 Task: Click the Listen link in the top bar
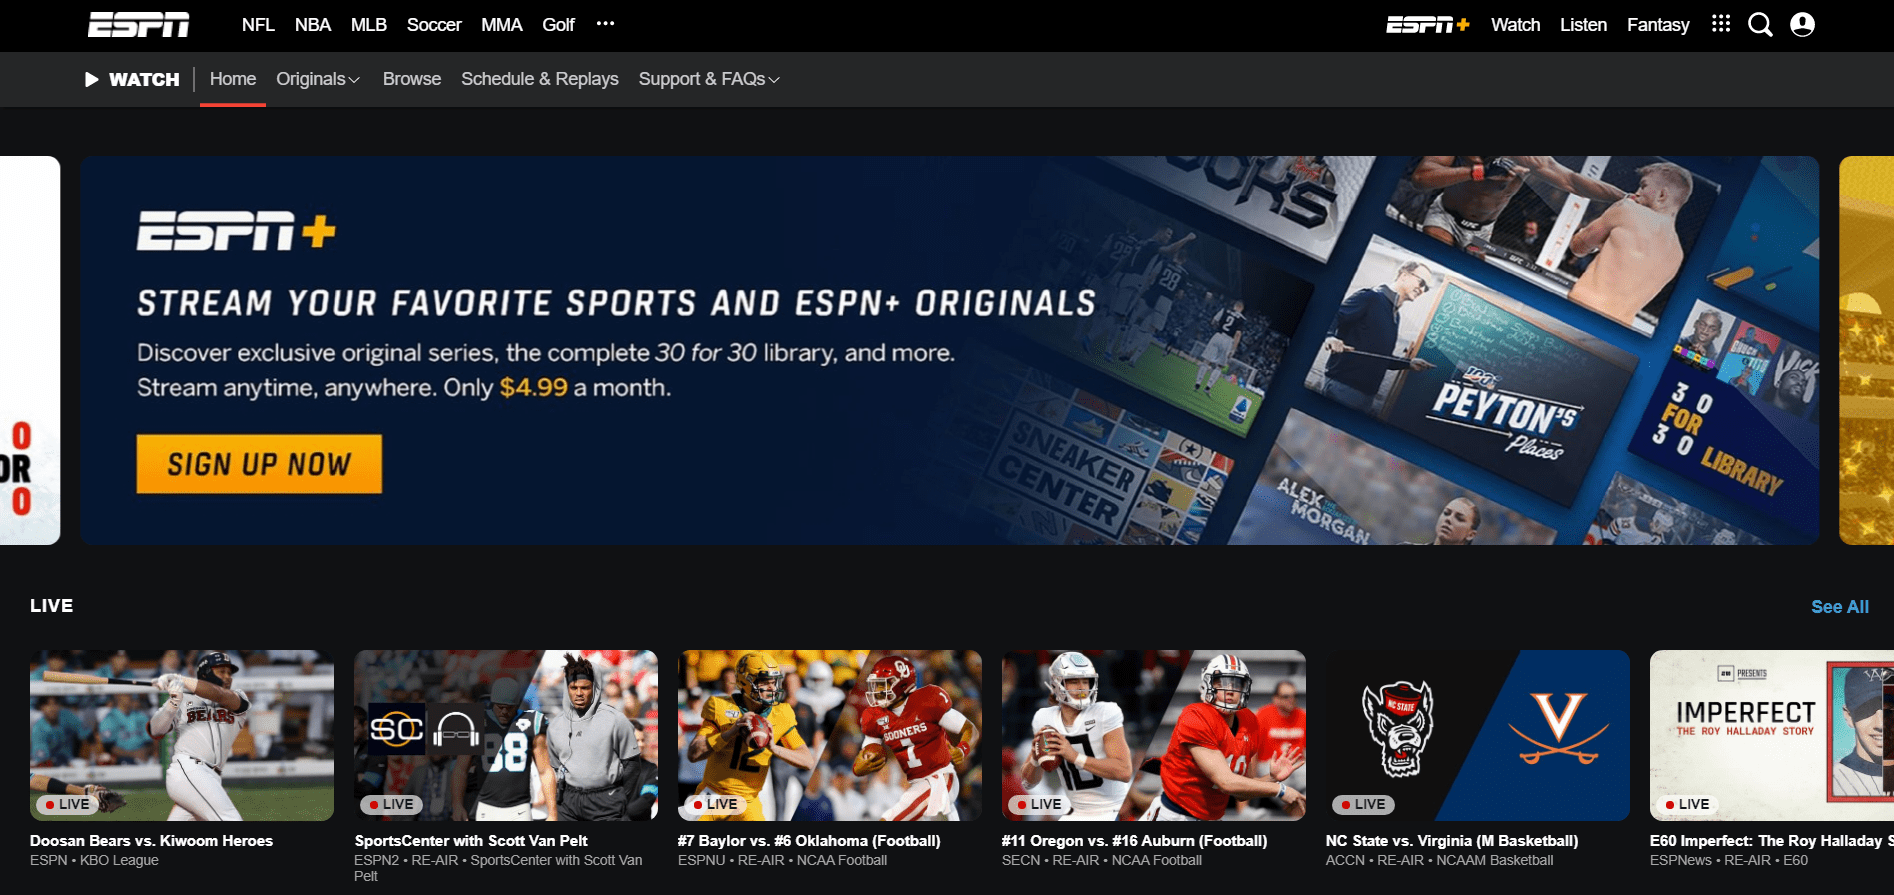pyautogui.click(x=1583, y=25)
